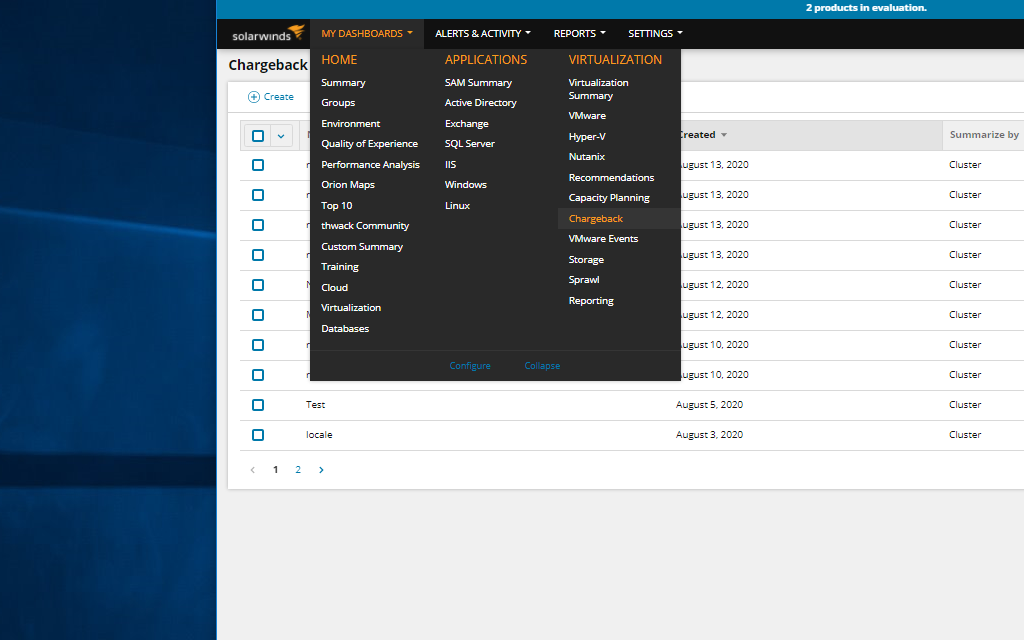Open Virtualization under Home column
This screenshot has height=640, width=1024.
pos(351,308)
